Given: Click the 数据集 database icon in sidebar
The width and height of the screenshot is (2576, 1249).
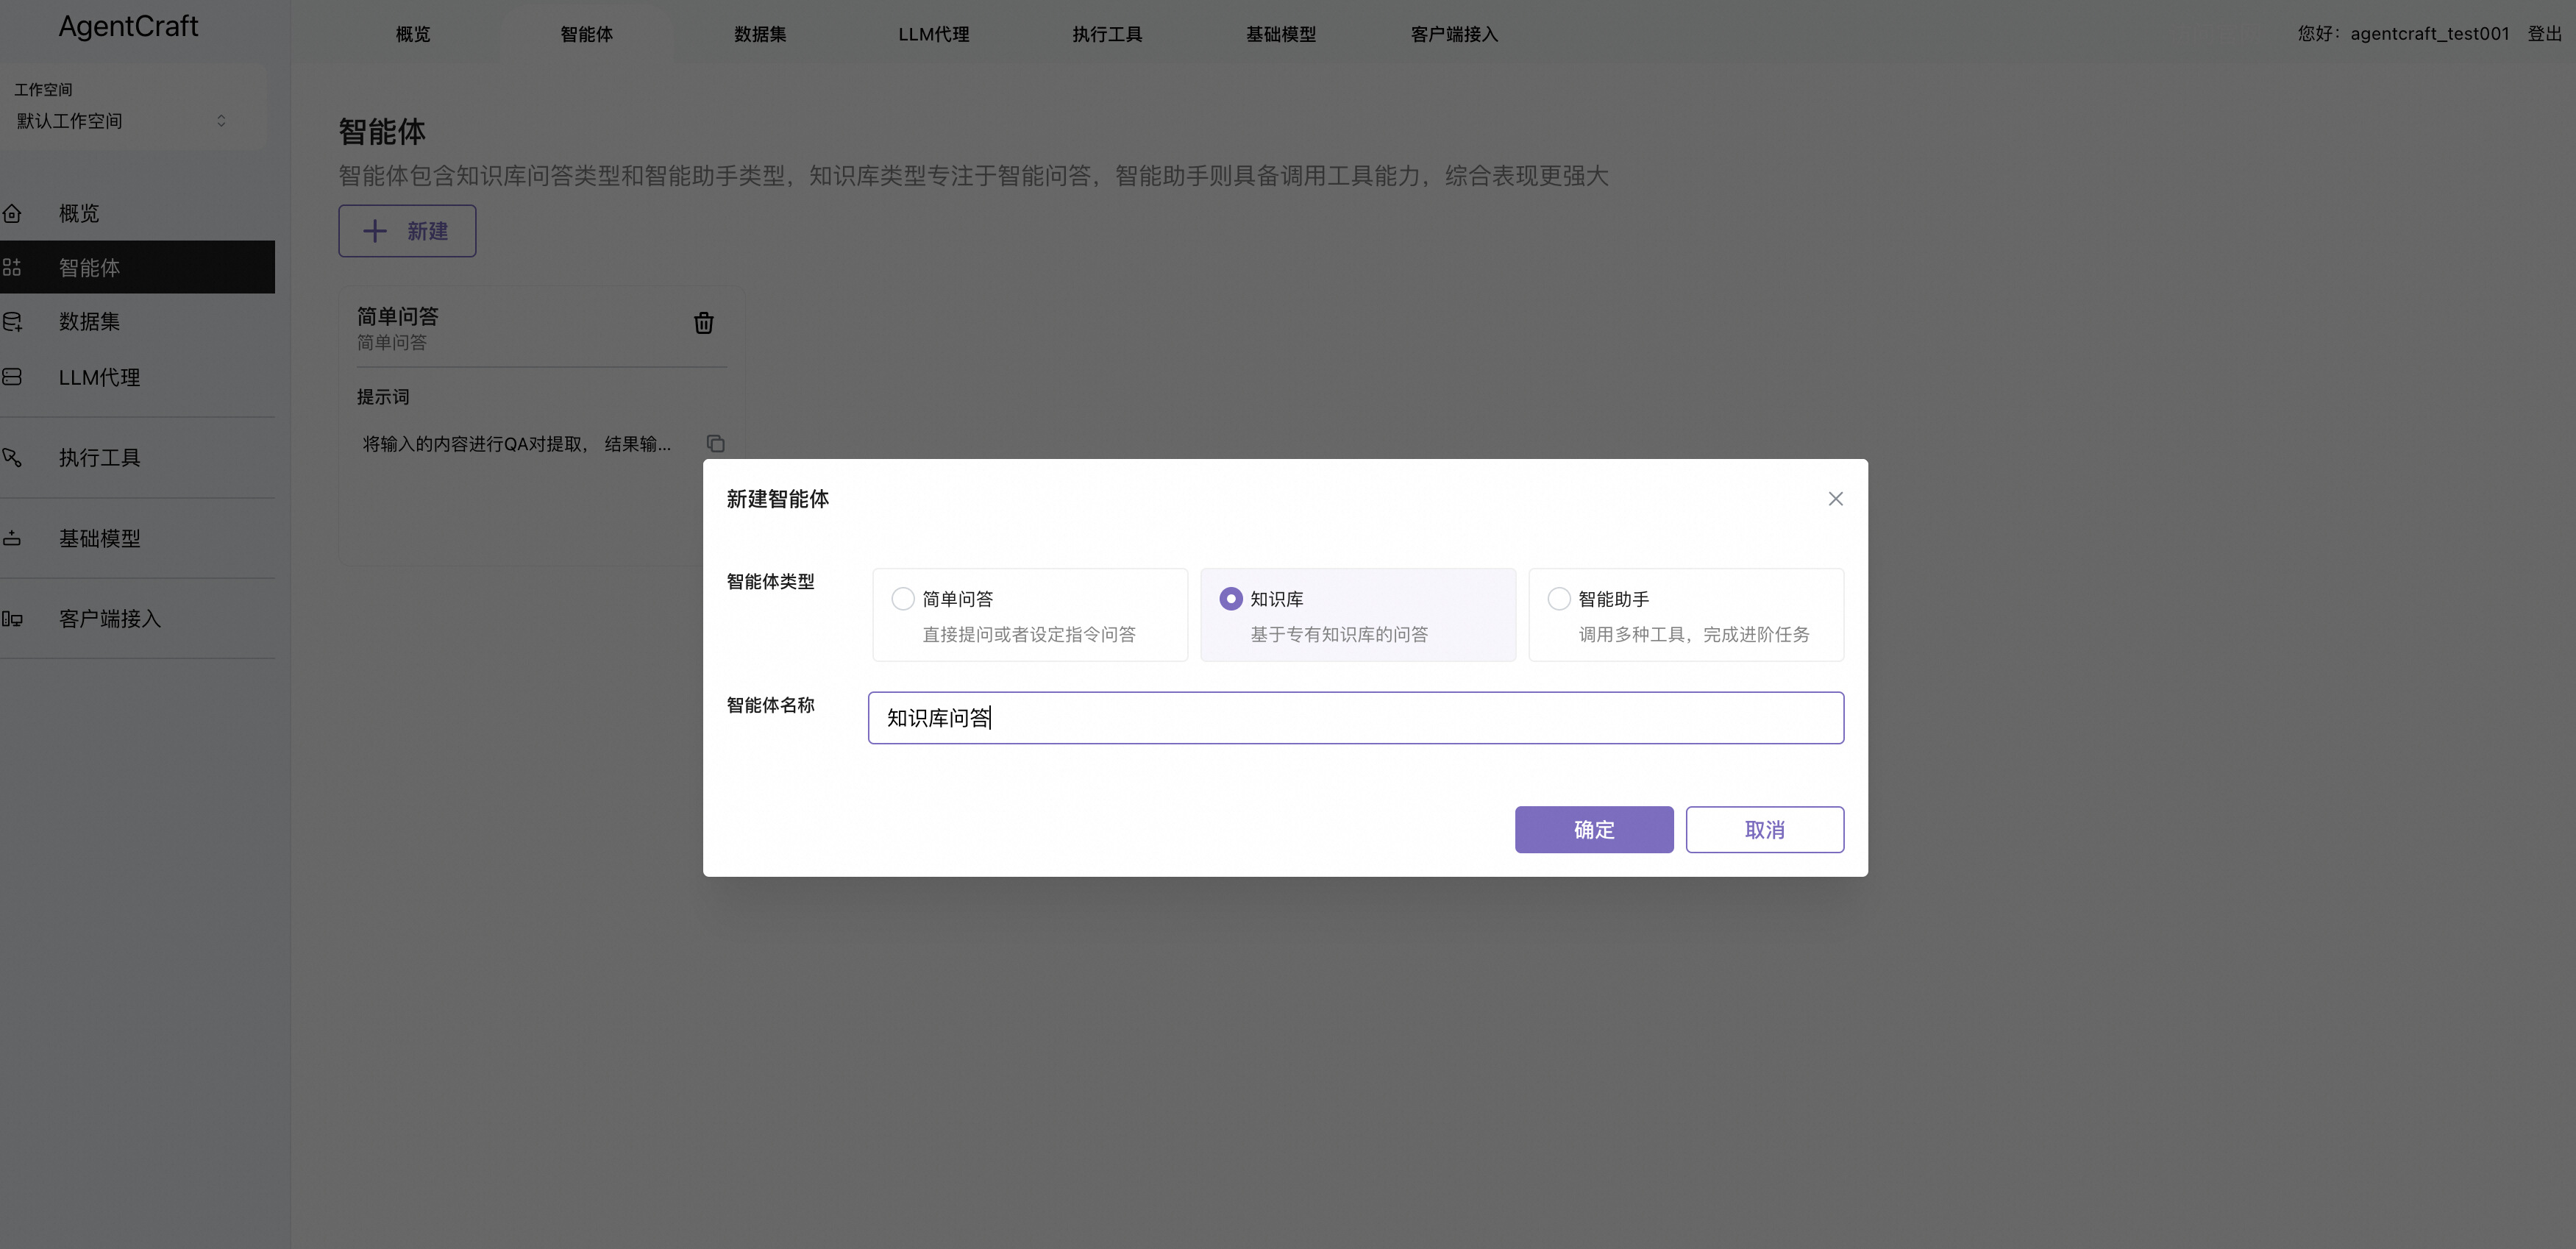Looking at the screenshot, I should click(12, 322).
